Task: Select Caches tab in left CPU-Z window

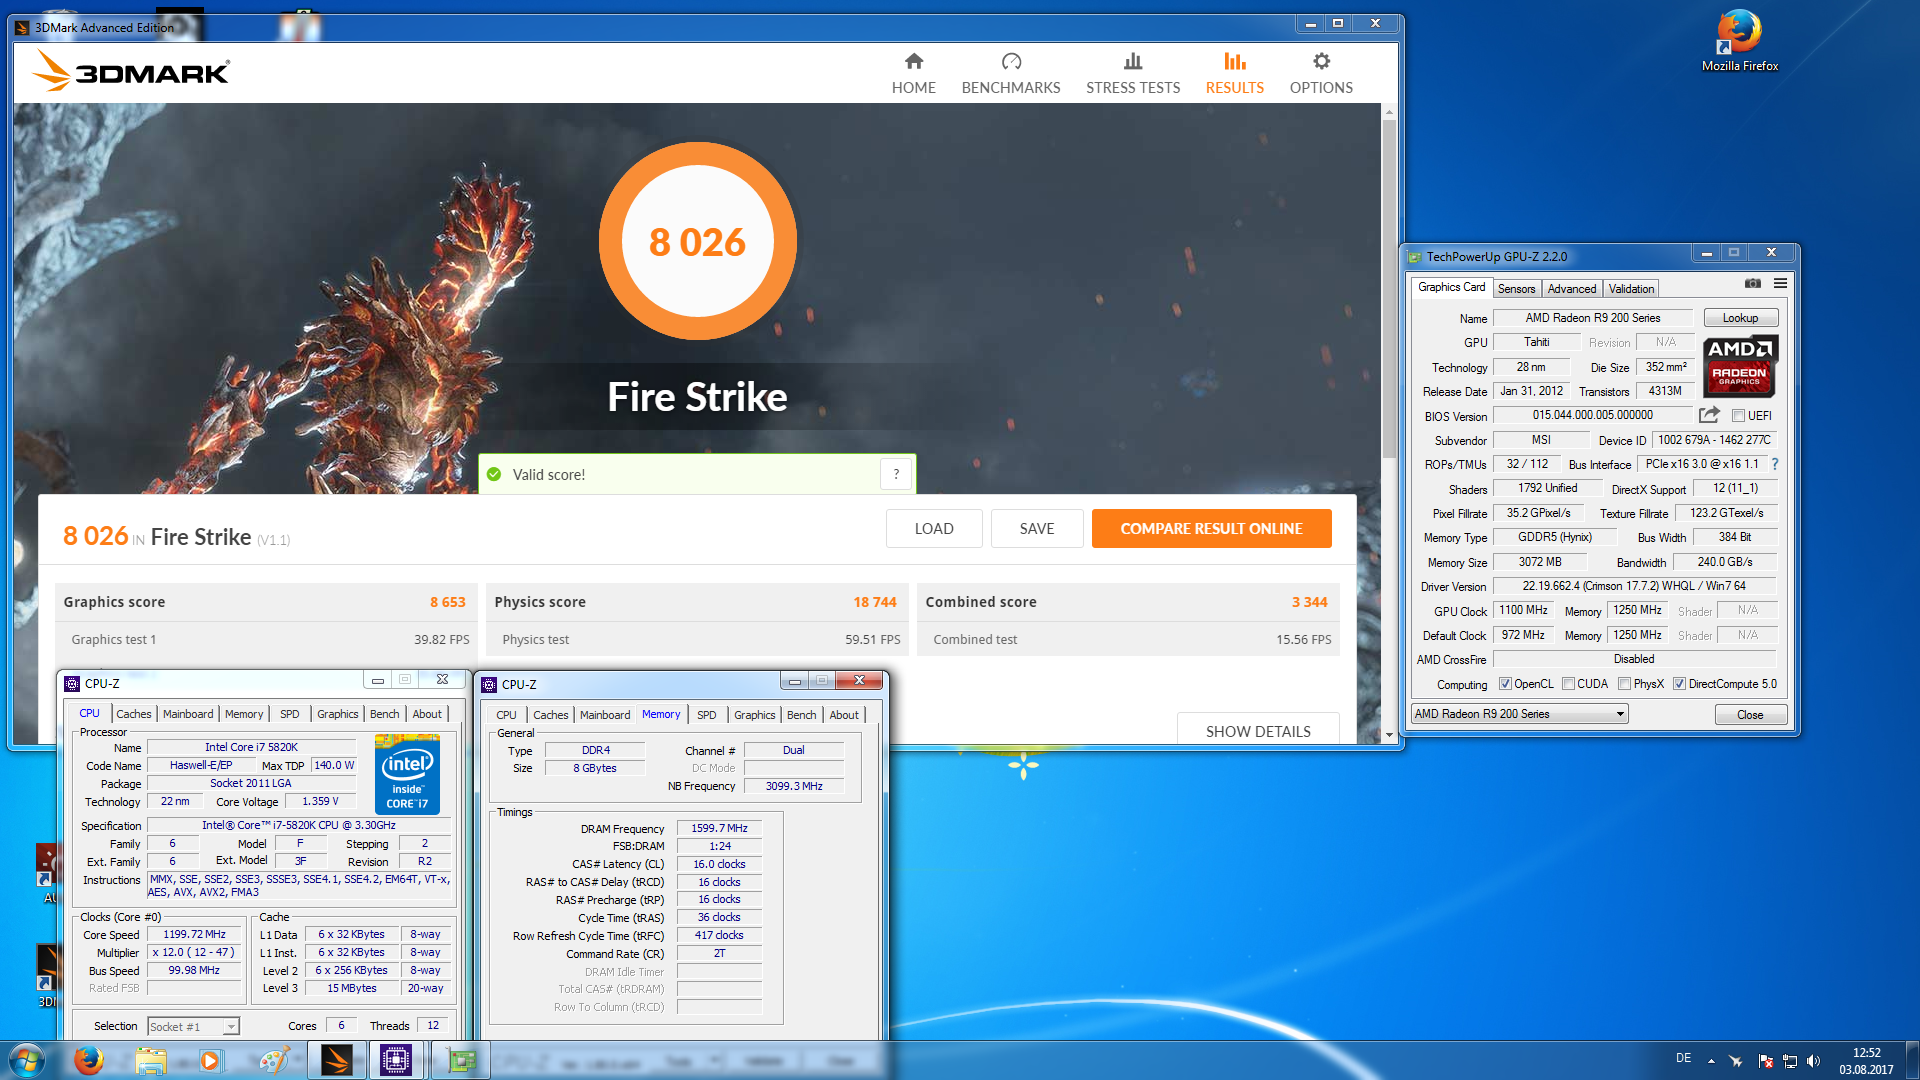Action: (x=133, y=714)
